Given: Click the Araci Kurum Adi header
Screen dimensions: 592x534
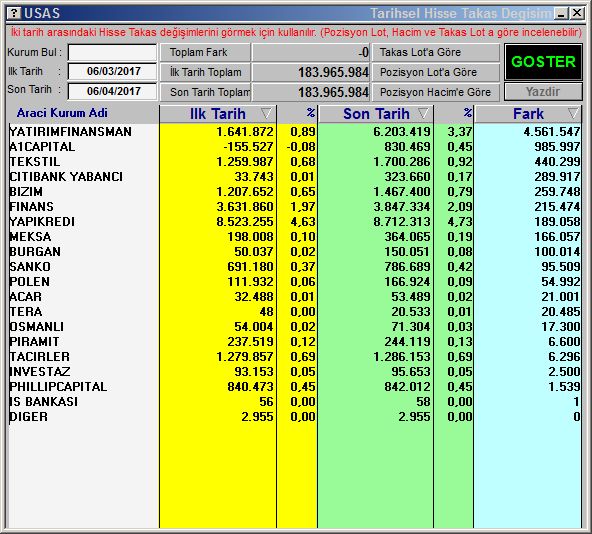Looking at the screenshot, I should click(x=62, y=113).
